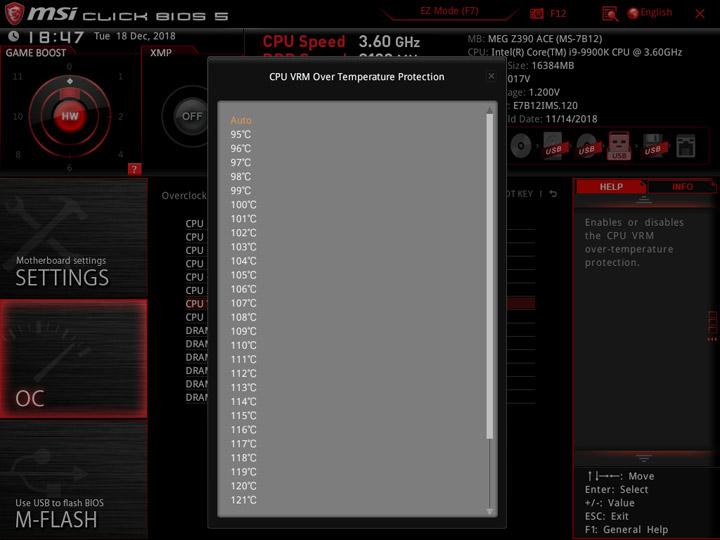720x540 pixels.
Task: Pick 105°C in the list
Action: point(243,275)
